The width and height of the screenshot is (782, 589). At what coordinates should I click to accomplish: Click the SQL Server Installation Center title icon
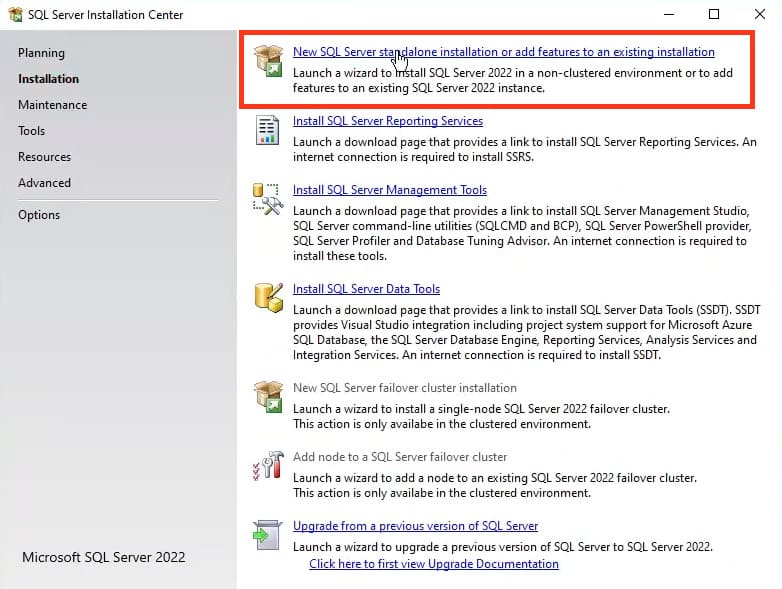(15, 14)
